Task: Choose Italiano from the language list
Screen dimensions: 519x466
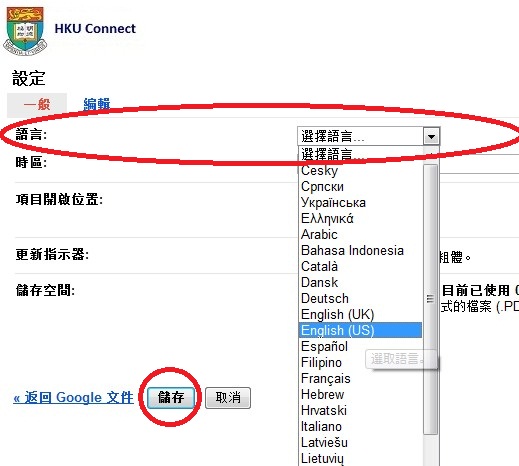Action: pyautogui.click(x=360, y=426)
